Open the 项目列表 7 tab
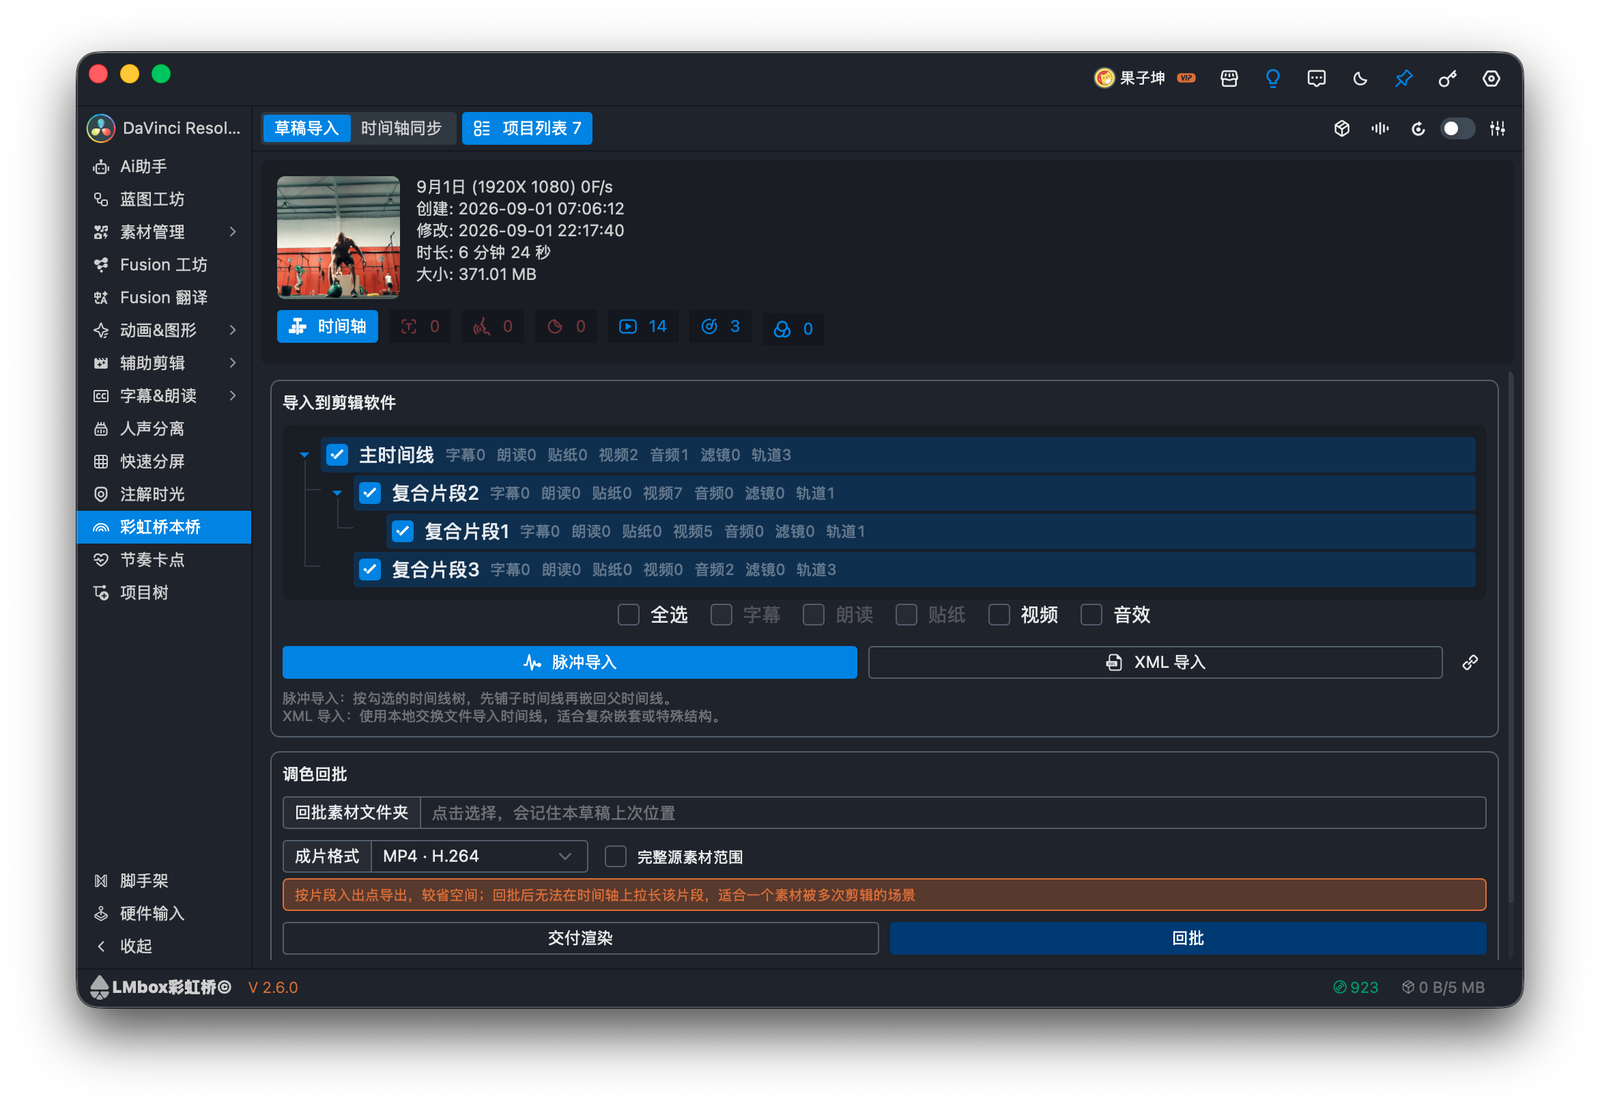 [x=527, y=128]
